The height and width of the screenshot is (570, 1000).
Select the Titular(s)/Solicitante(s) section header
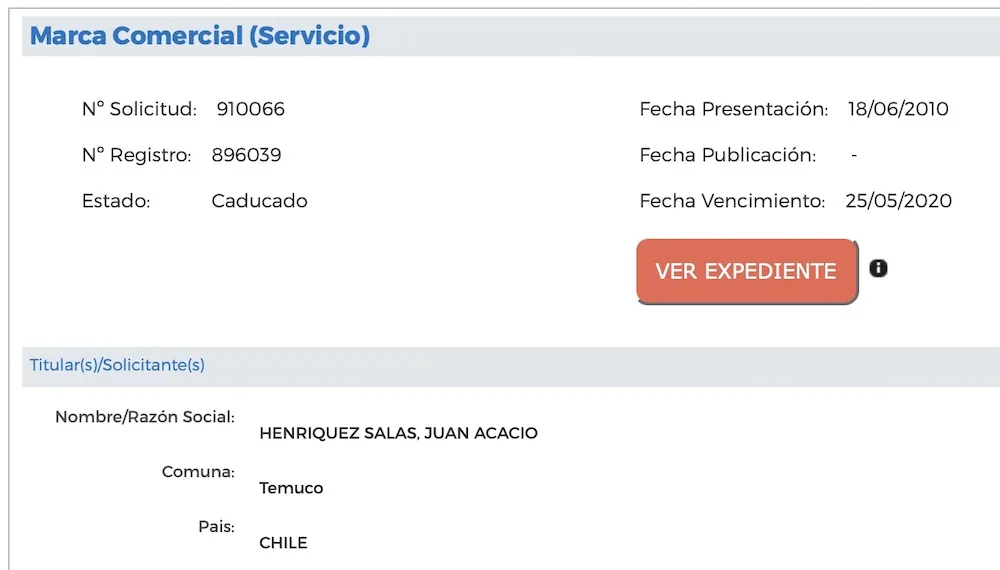click(117, 365)
